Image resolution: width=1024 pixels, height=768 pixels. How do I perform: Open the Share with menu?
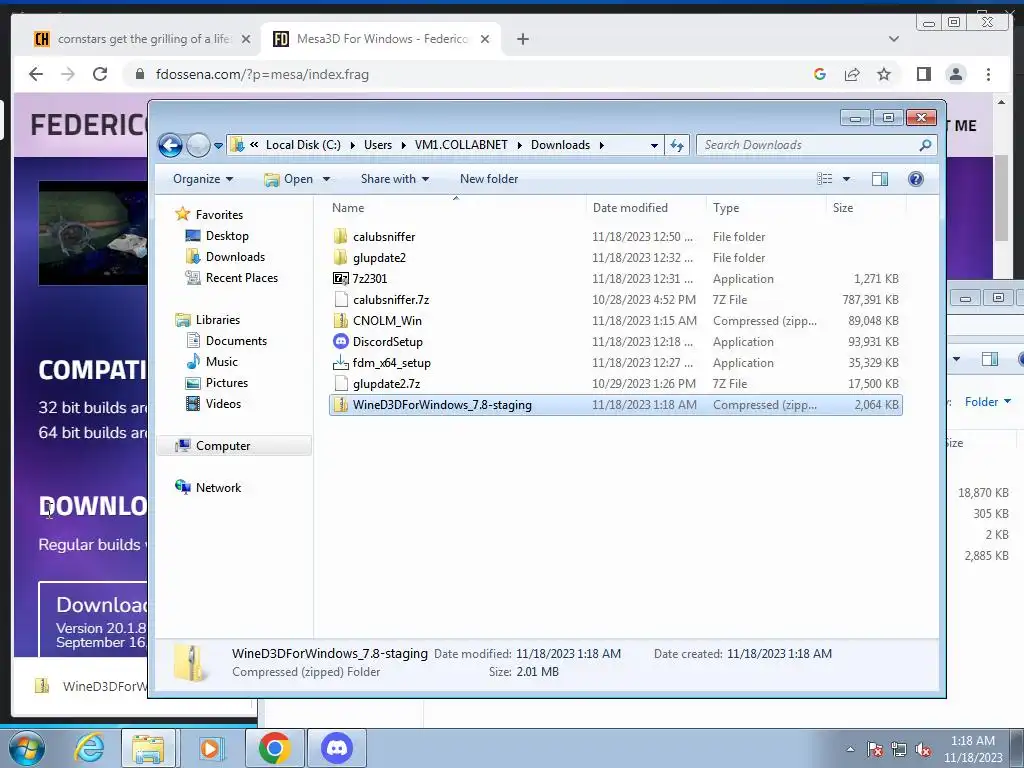click(x=394, y=179)
